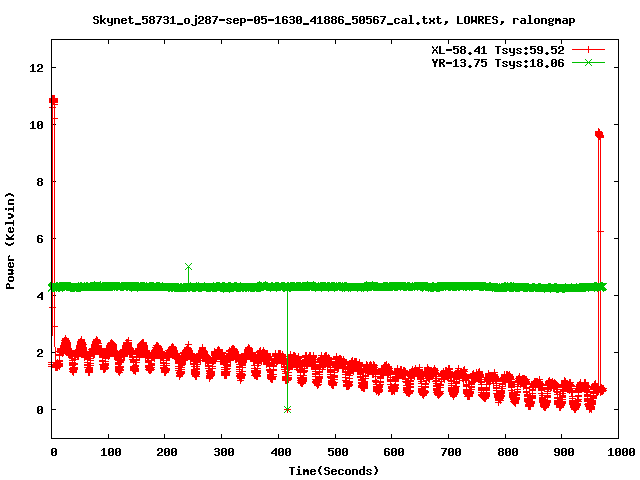Viewport: 640px width, 480px height.
Task: Click the x-axis tick label 300
Action: click(224, 452)
